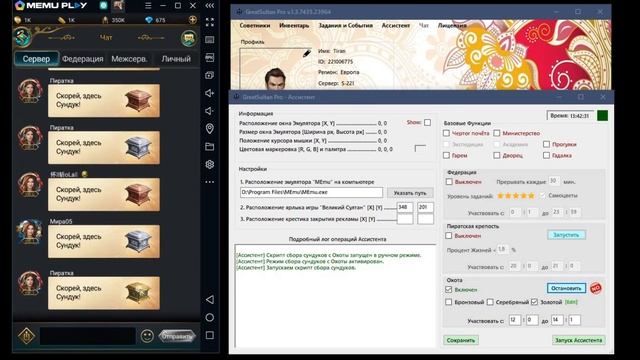Check Серебряный chest checkbox
This screenshot has width=640, height=360.
[490, 302]
